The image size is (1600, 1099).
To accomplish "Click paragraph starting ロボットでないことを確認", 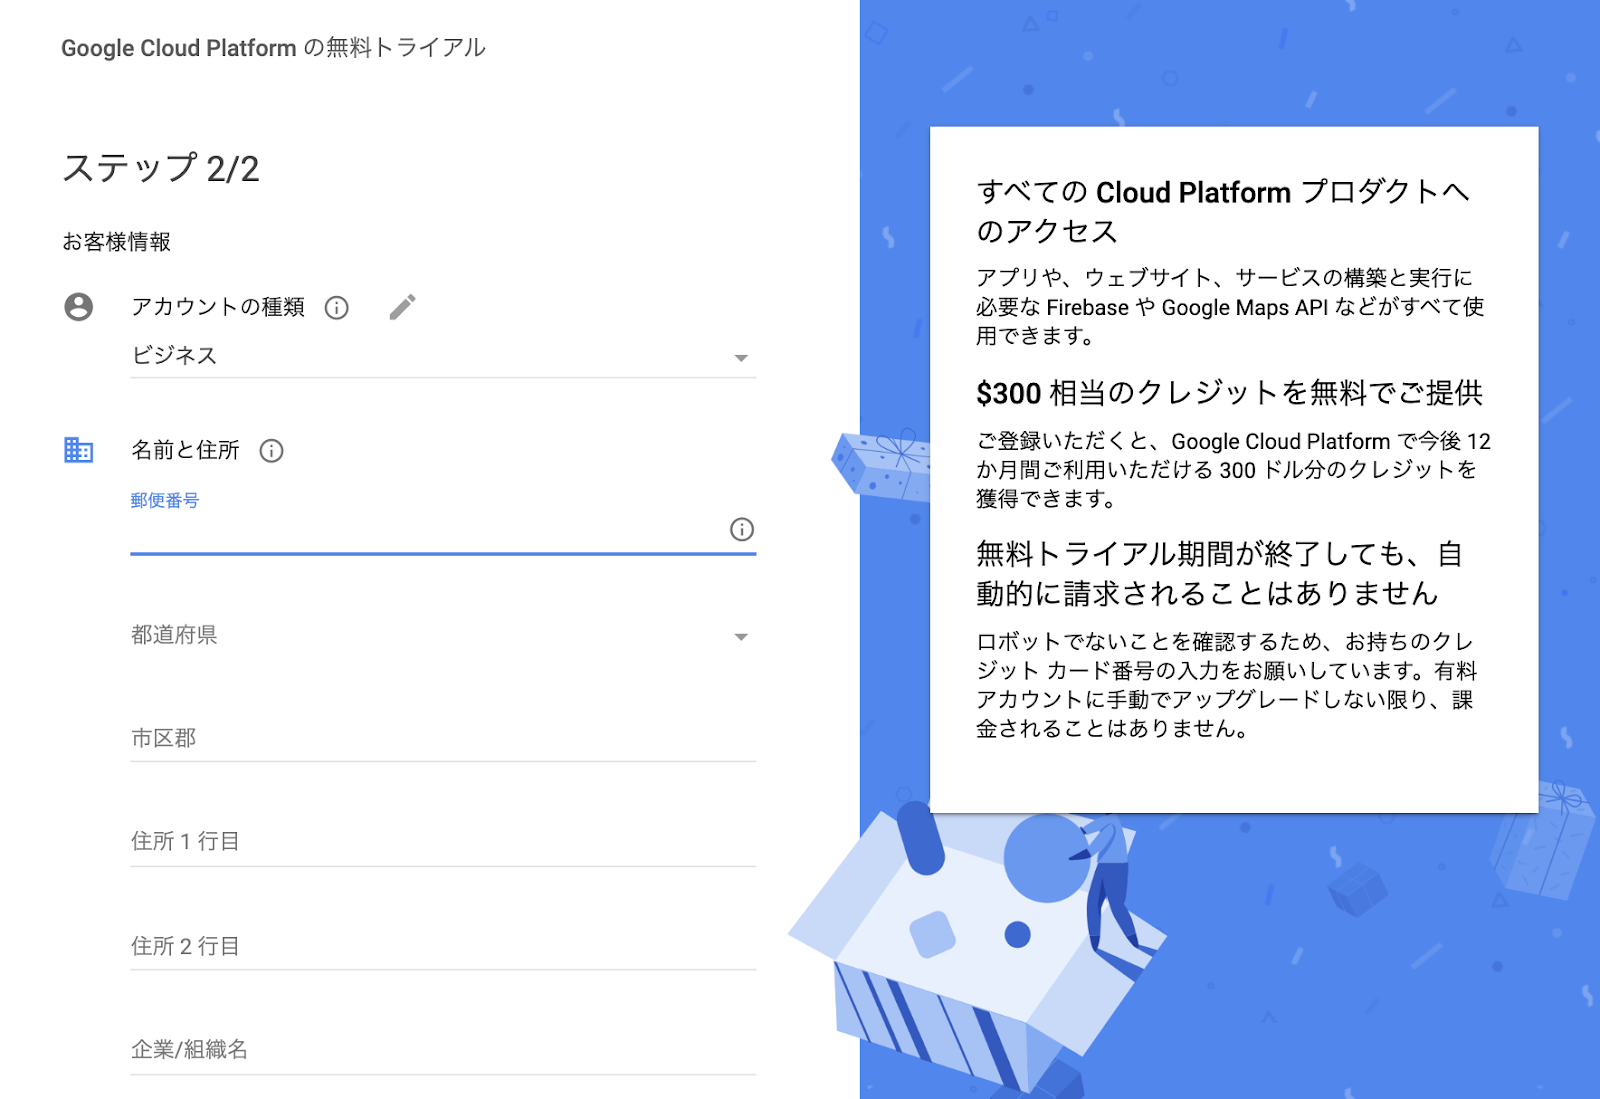I will pyautogui.click(x=1226, y=685).
